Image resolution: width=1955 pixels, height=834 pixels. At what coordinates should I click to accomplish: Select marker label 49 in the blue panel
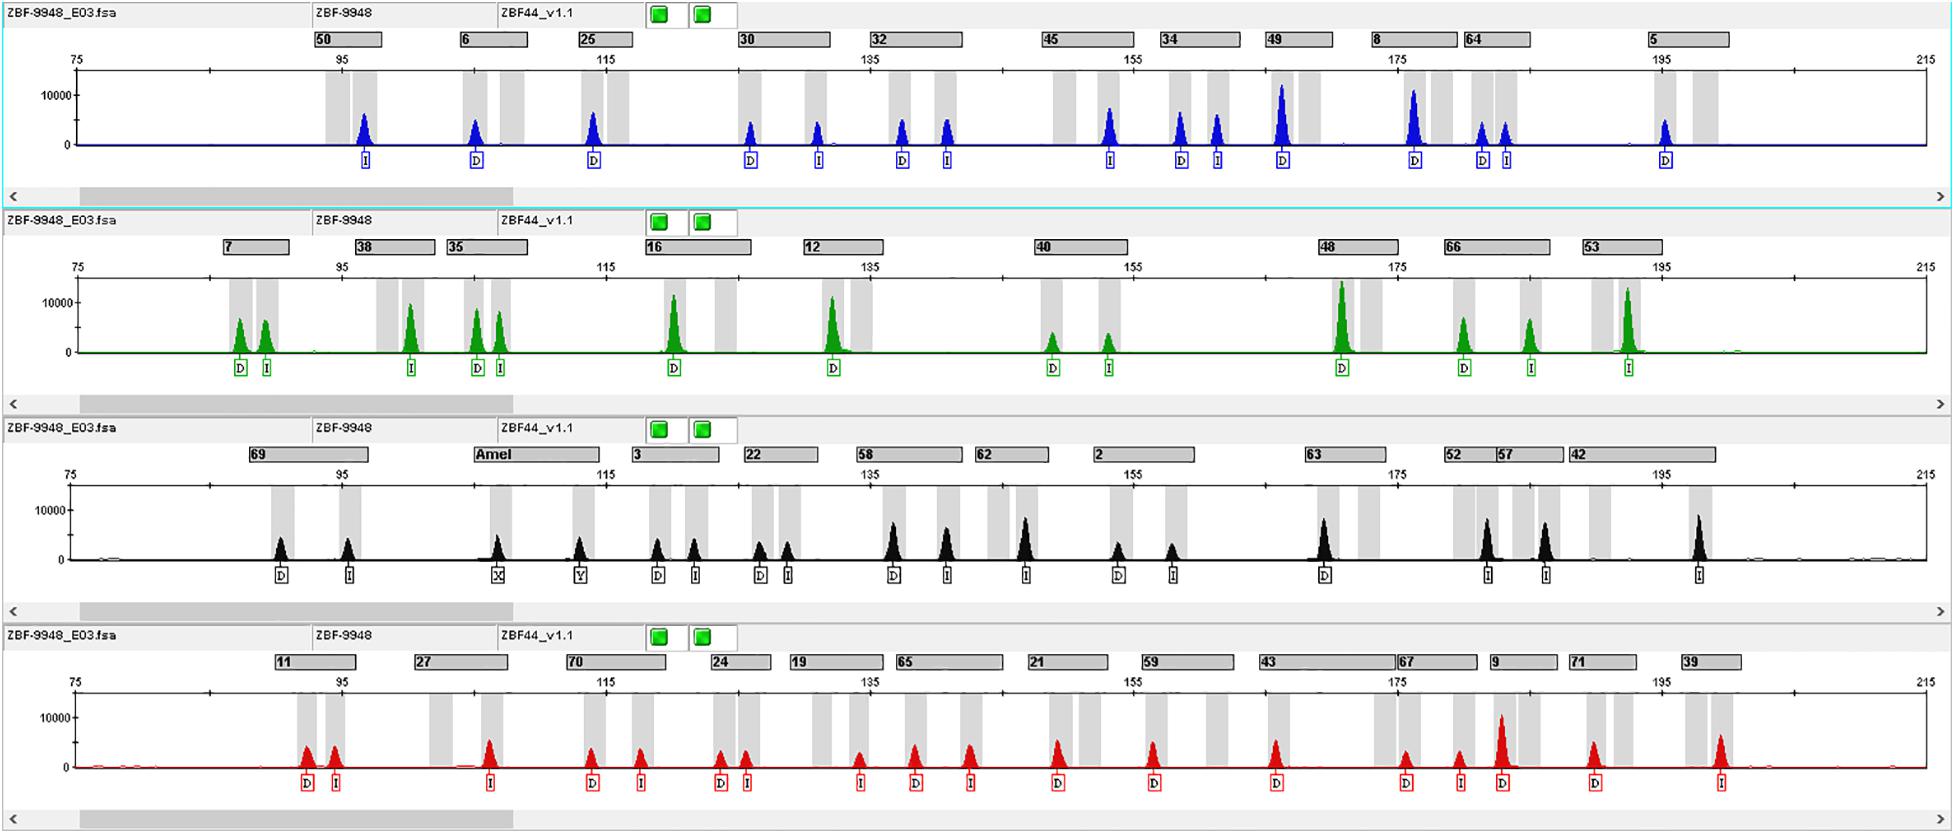coord(1299,40)
